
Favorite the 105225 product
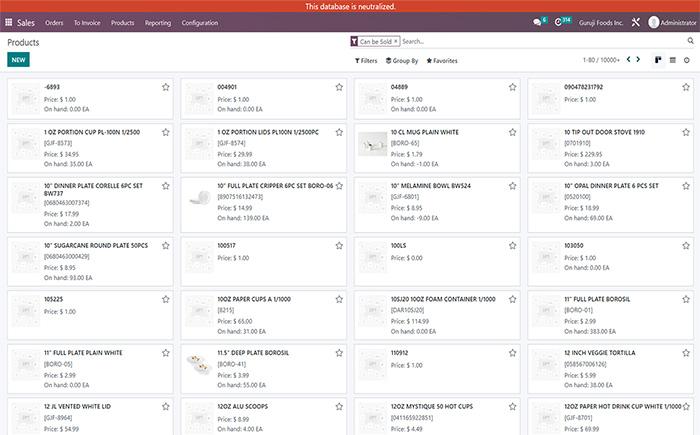(166, 299)
